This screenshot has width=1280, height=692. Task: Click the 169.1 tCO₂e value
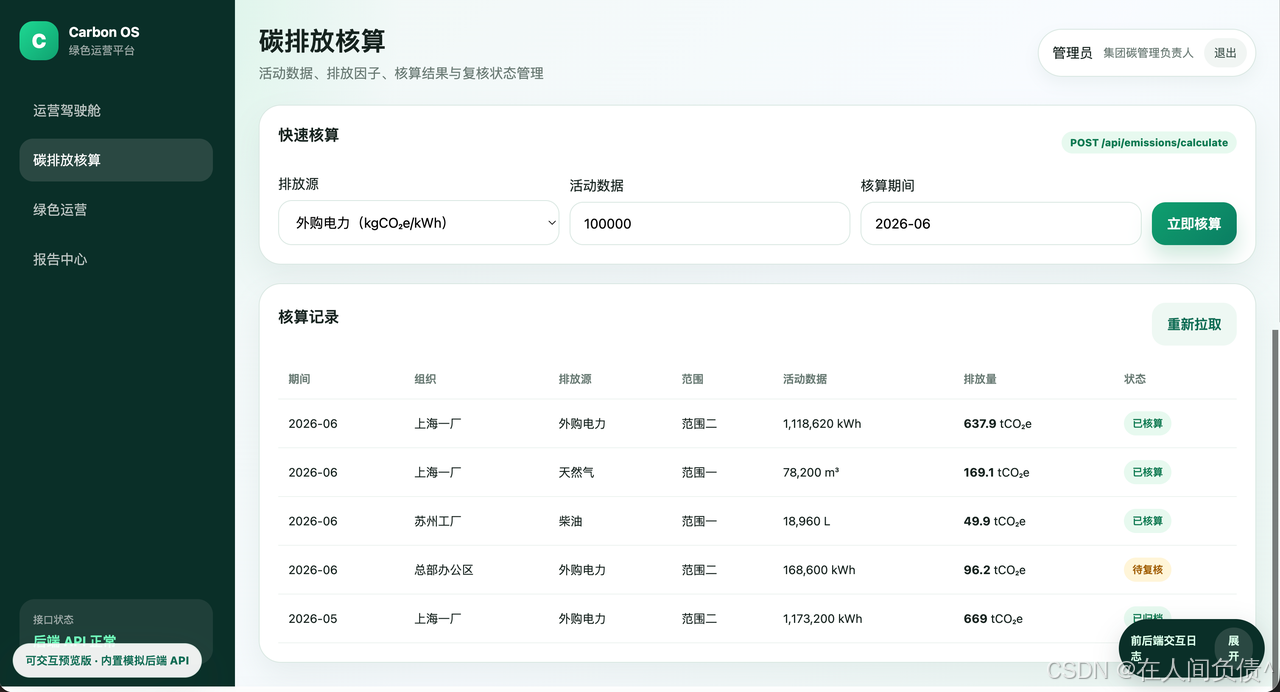(997, 472)
